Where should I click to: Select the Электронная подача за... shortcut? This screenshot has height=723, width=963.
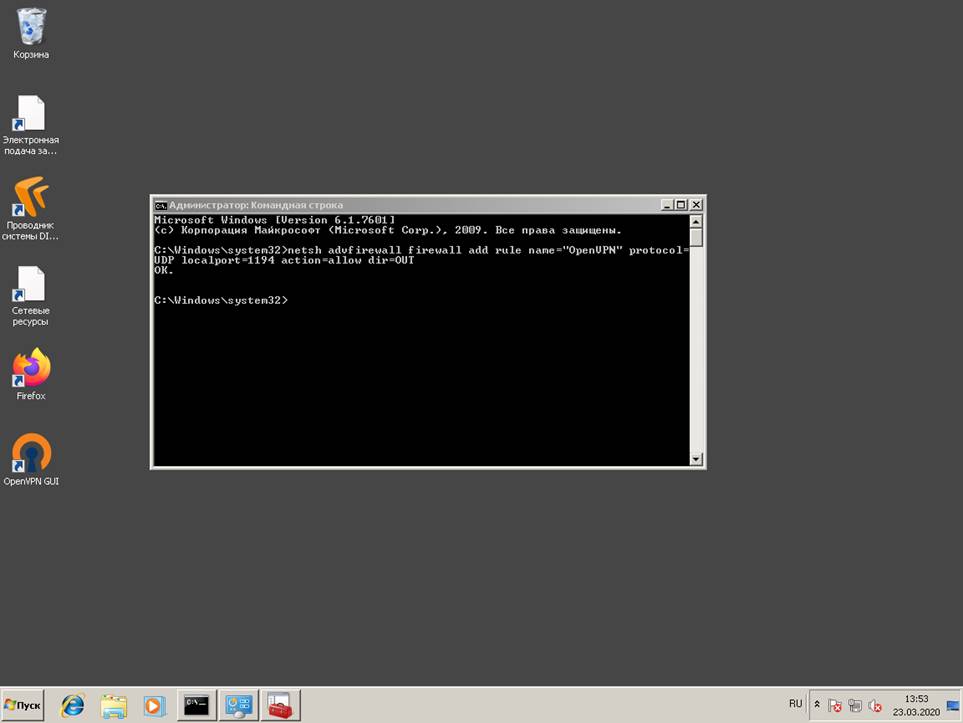click(x=31, y=125)
